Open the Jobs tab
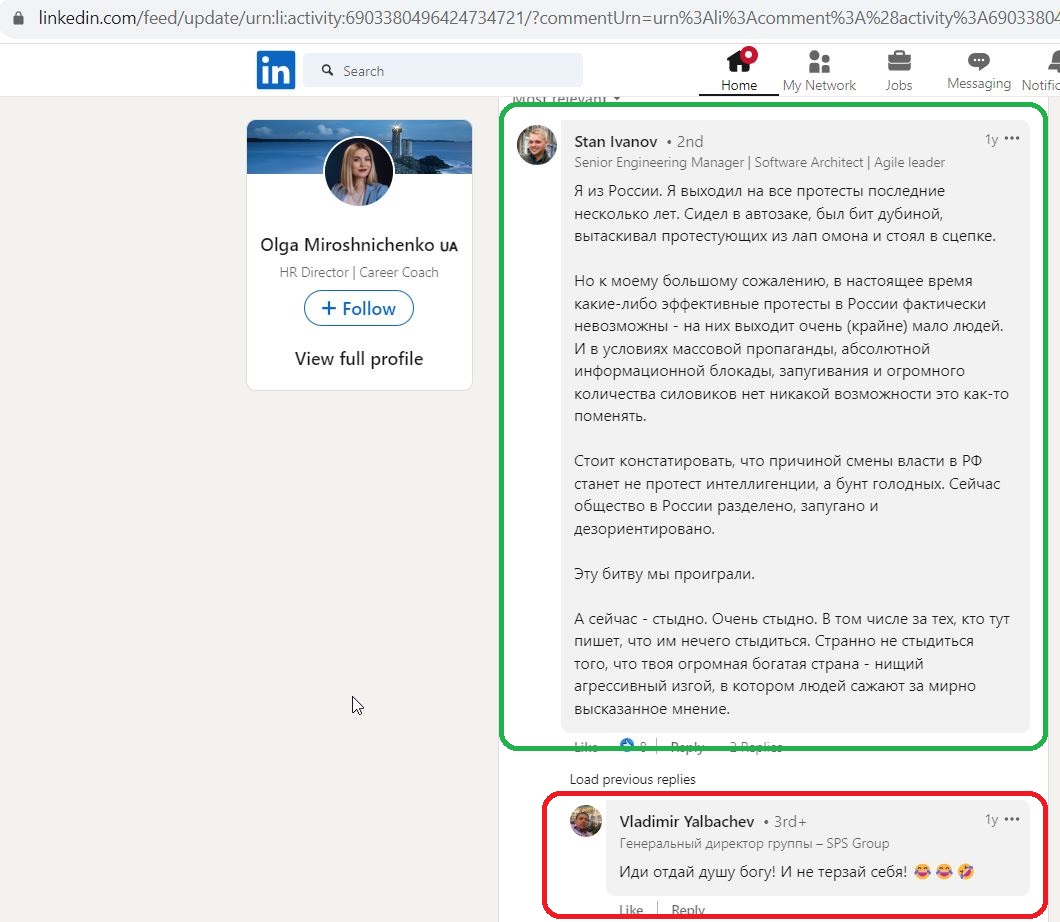 (x=898, y=70)
